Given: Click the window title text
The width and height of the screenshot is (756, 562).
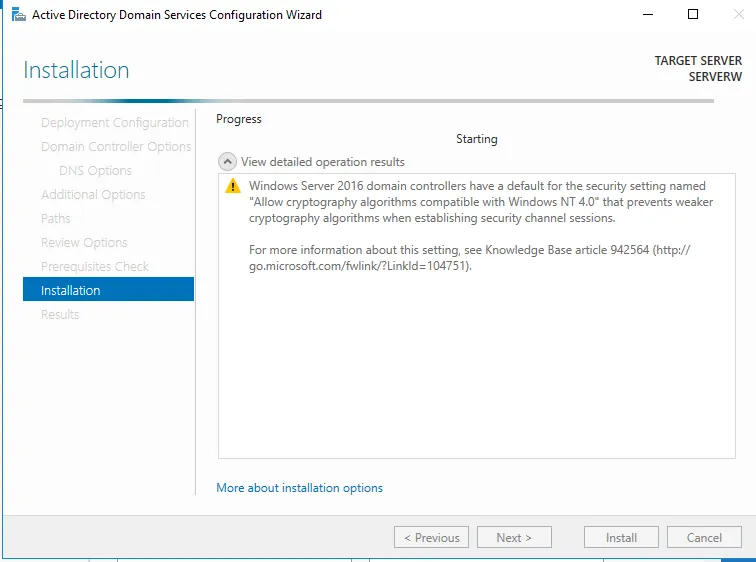Looking at the screenshot, I should pyautogui.click(x=177, y=15).
